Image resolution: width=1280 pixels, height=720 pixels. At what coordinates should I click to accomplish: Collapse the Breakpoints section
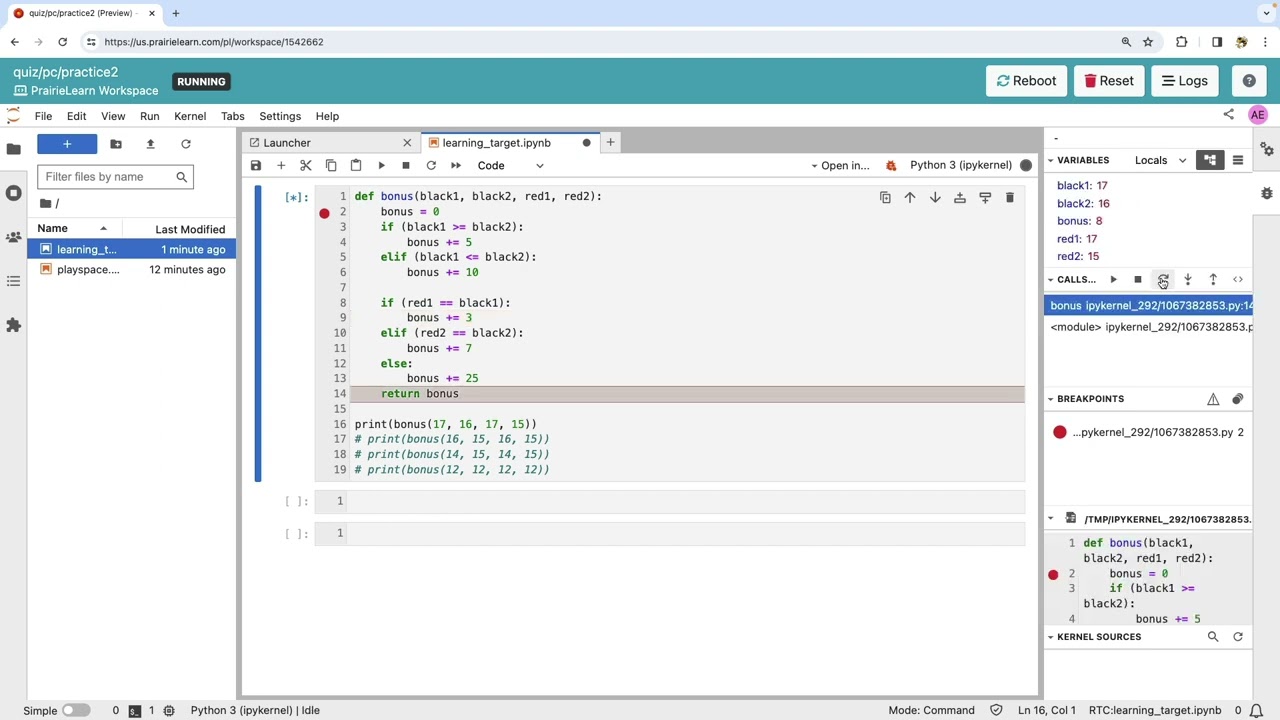1051,399
